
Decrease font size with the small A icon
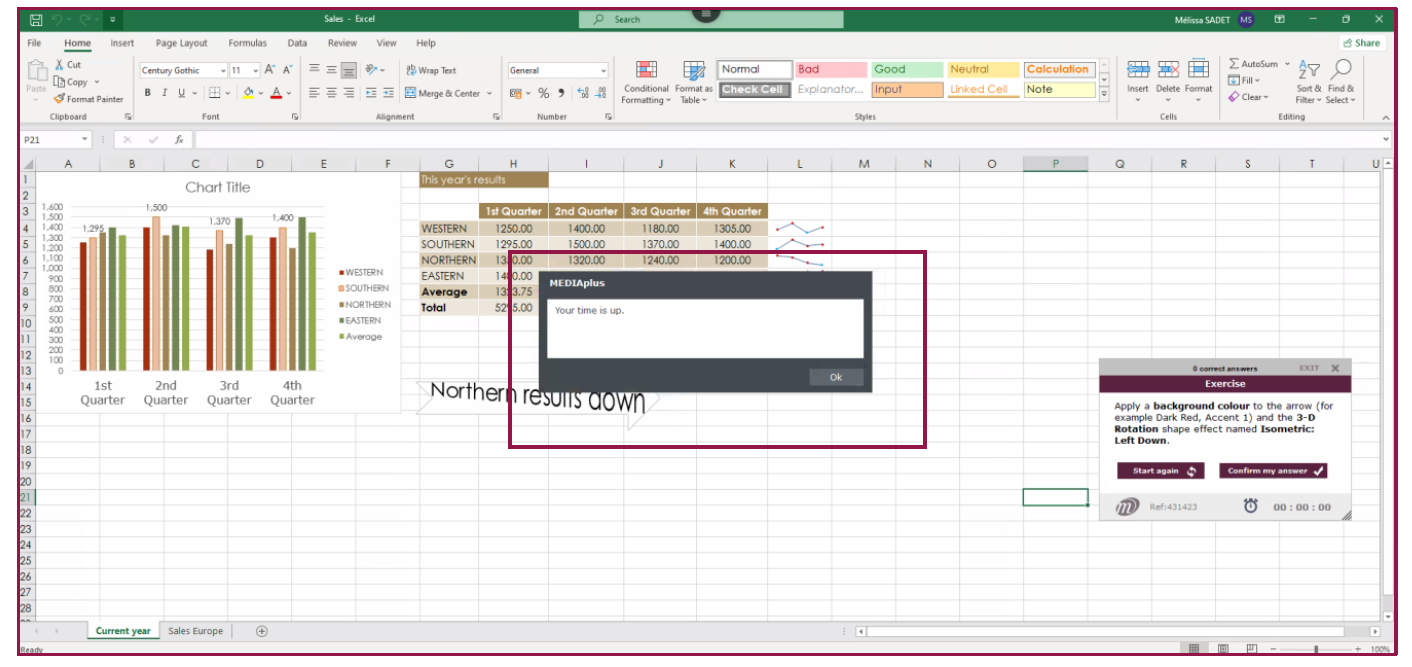[287, 70]
